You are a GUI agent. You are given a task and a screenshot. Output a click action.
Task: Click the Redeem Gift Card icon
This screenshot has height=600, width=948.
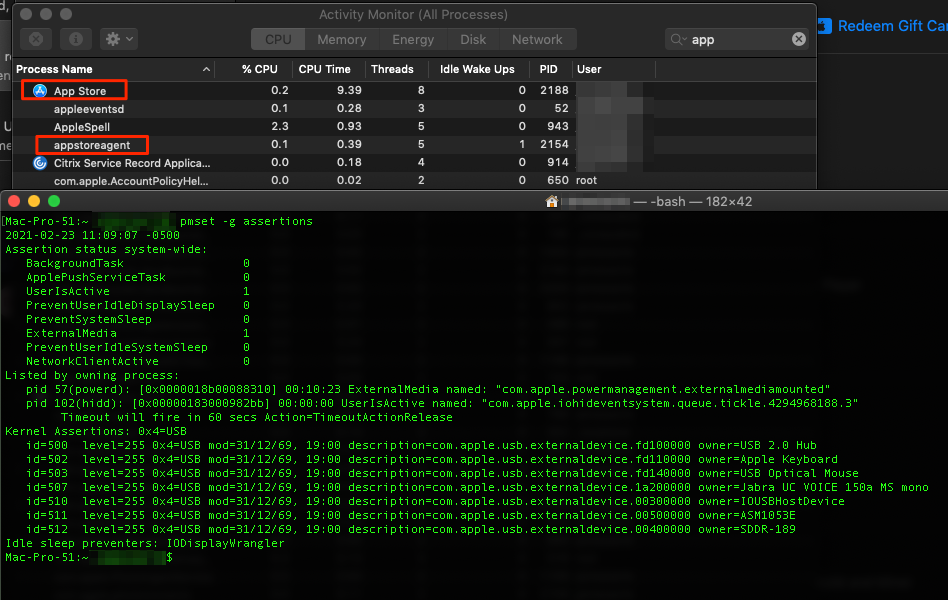click(x=825, y=26)
